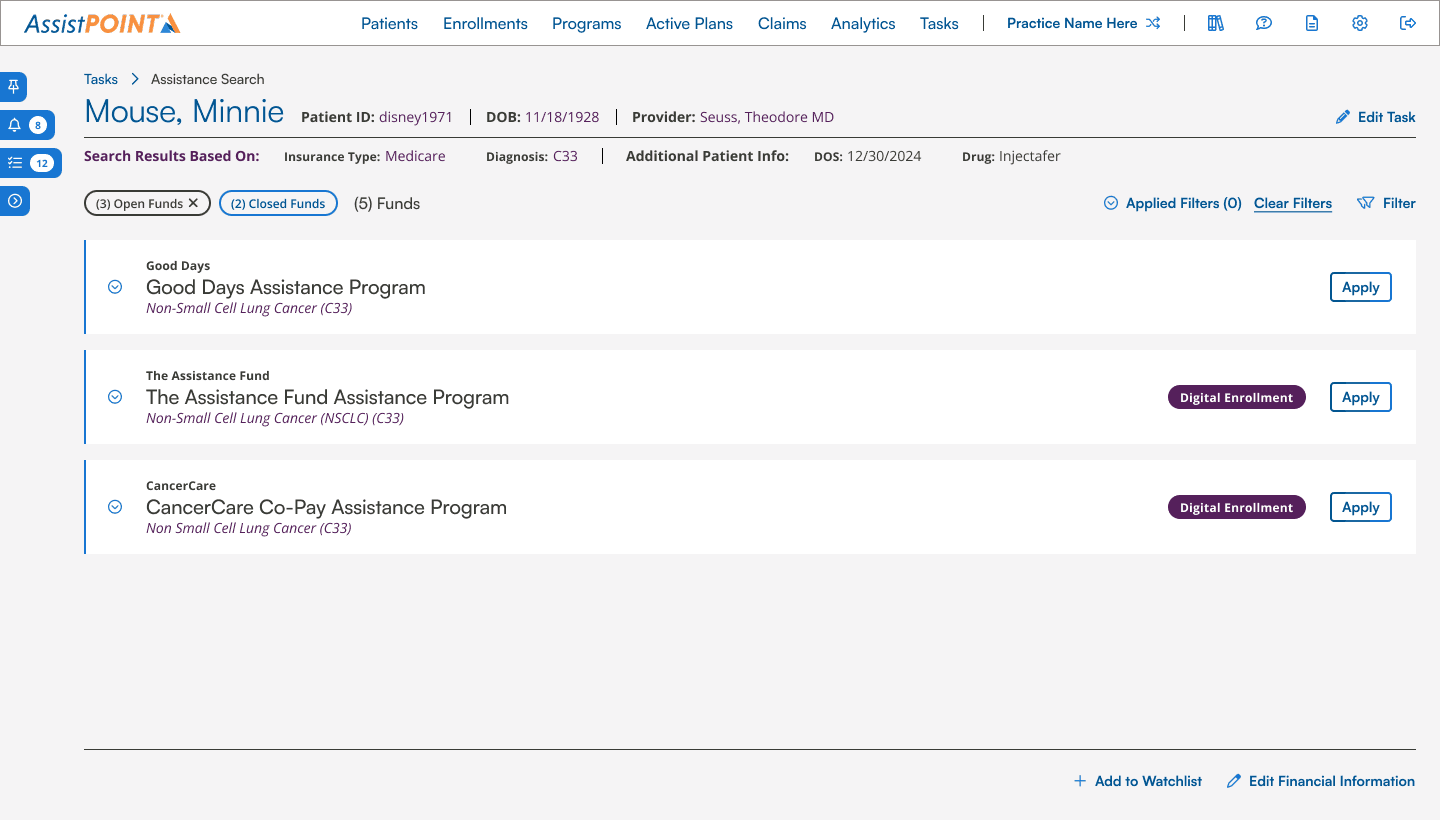Open Active Plans in navigation
Viewport: 1440px width, 820px height.
689,23
